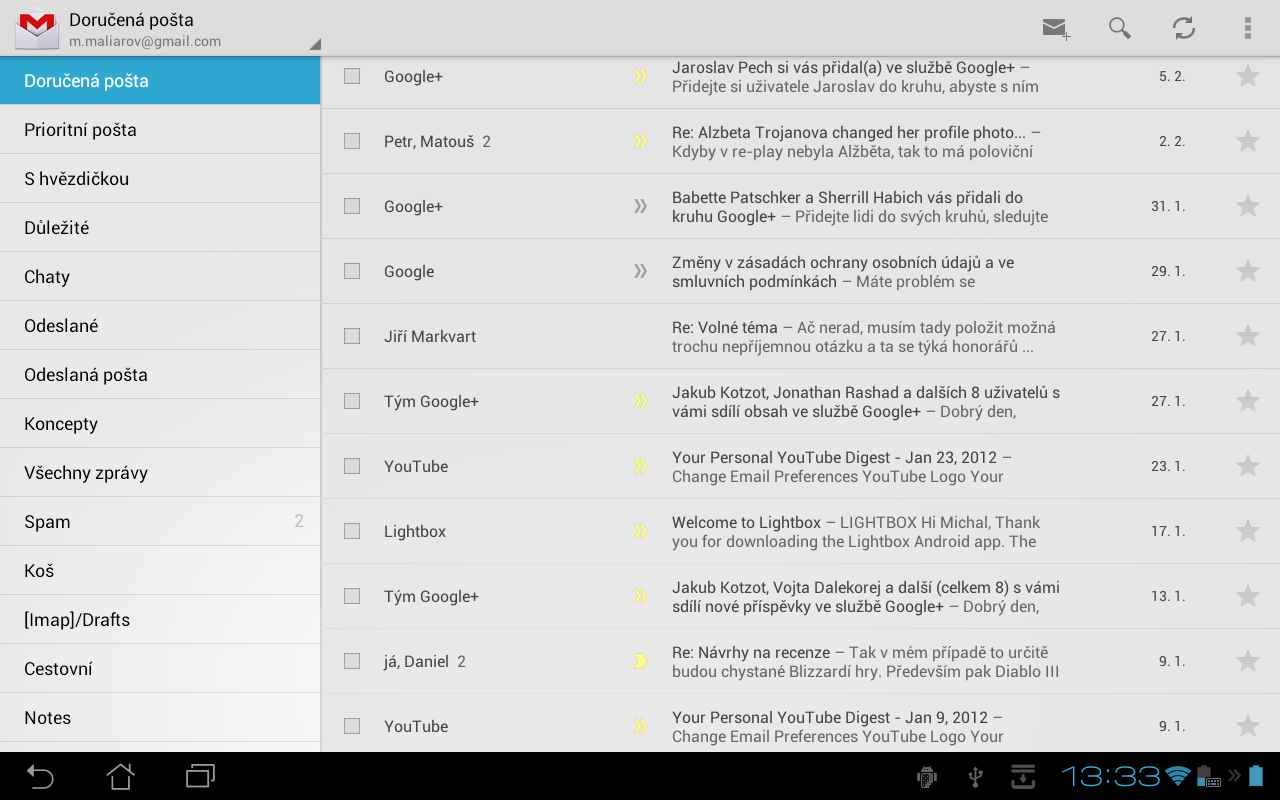1280x800 pixels.
Task: Open 'Re: Návrhy na recenze' email
Action: click(800, 661)
